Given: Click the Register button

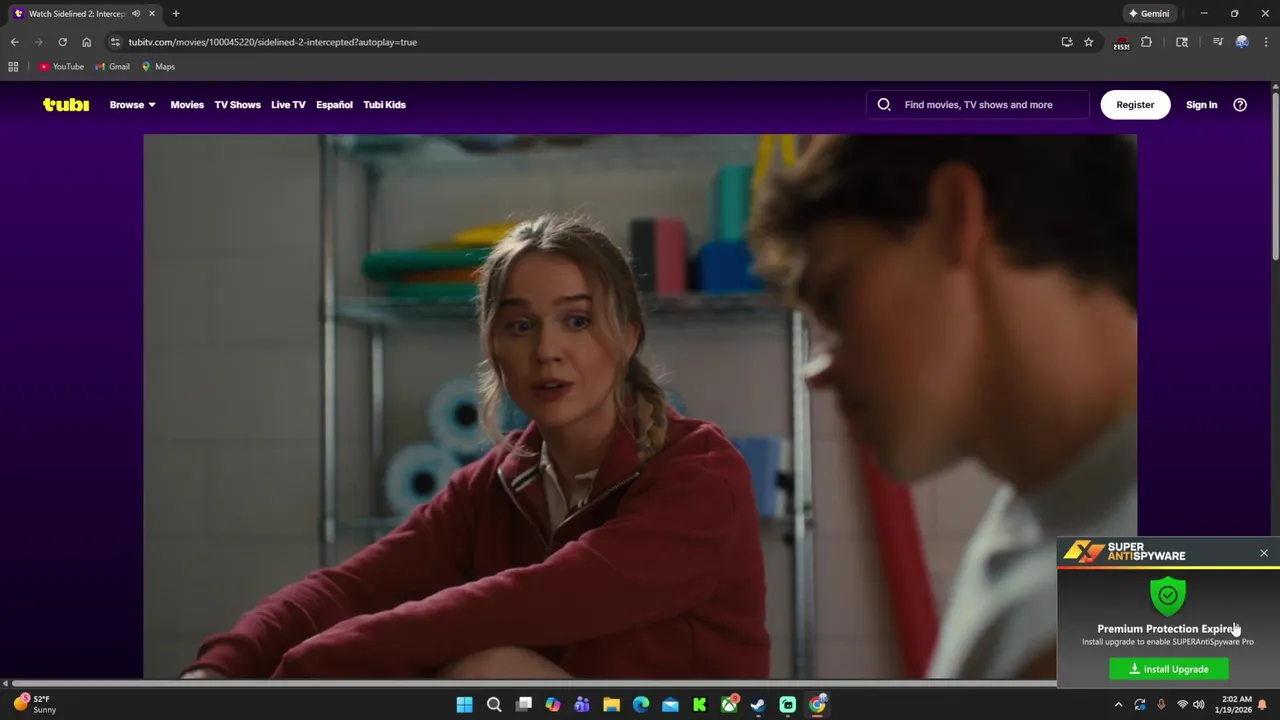Looking at the screenshot, I should [x=1135, y=104].
